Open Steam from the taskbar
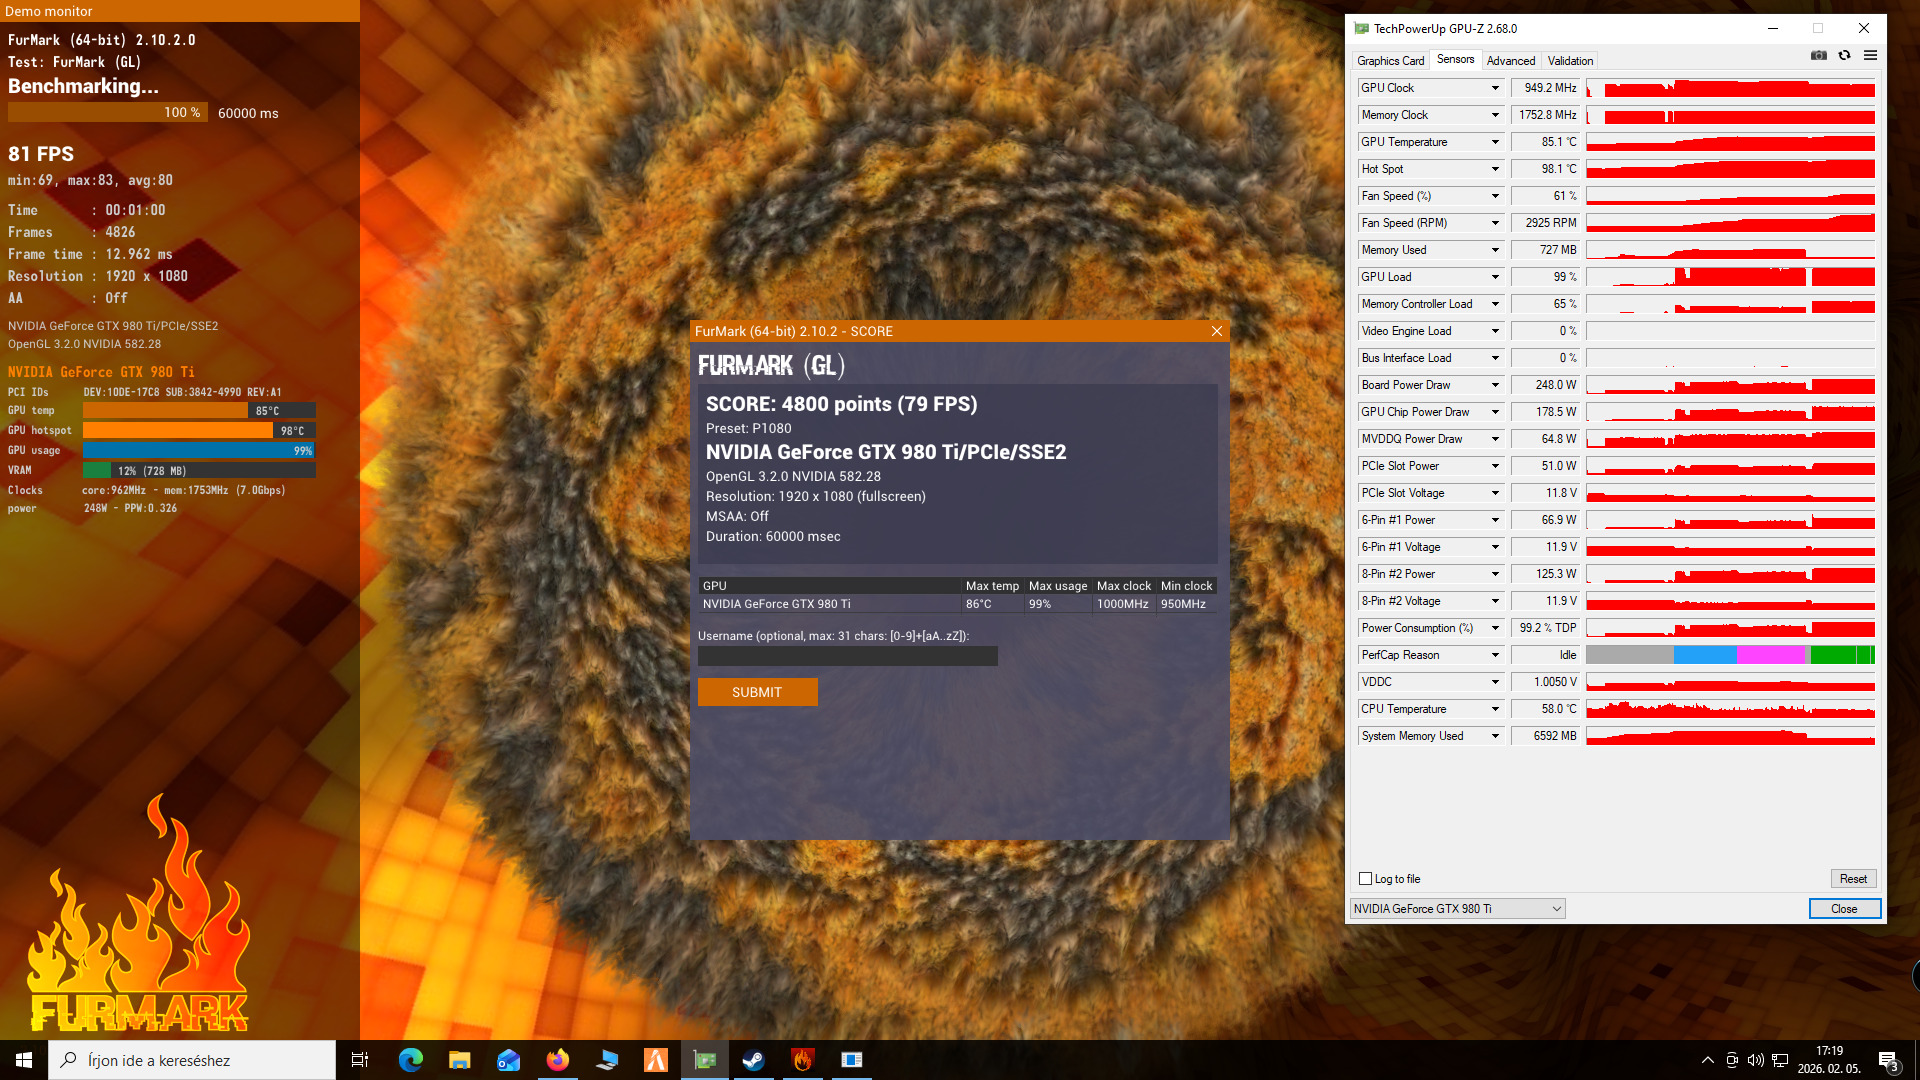1920x1080 pixels. coord(754,1060)
